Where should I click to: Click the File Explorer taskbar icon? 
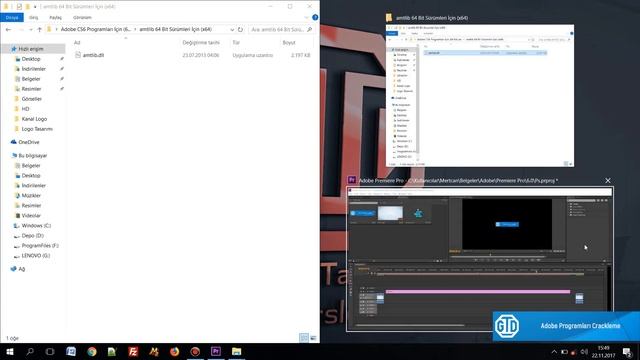(236, 351)
